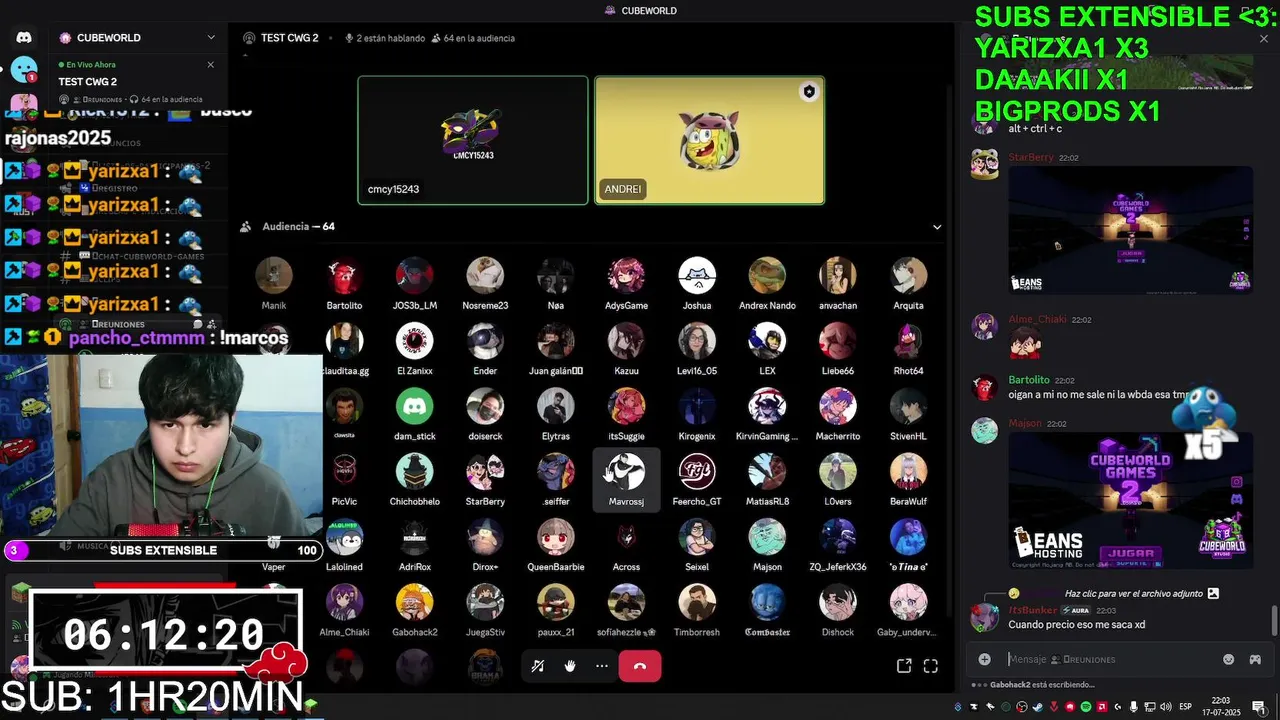Open JOS3b_LM audience avatar
Screen dimensions: 1280x720
(x=414, y=276)
